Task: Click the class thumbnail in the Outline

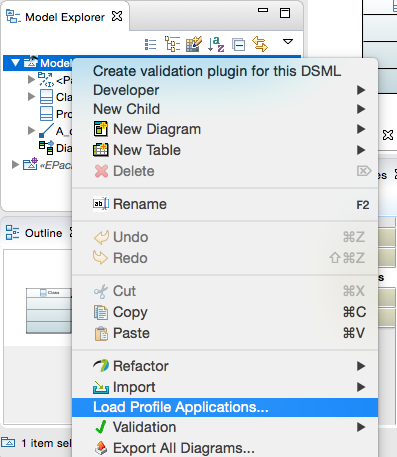Action: click(49, 311)
